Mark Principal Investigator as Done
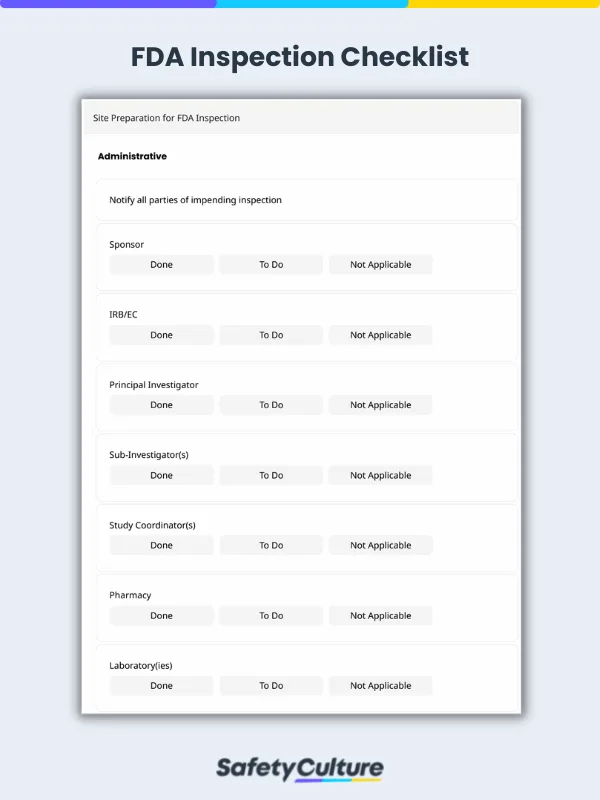This screenshot has height=800, width=600. coord(160,405)
